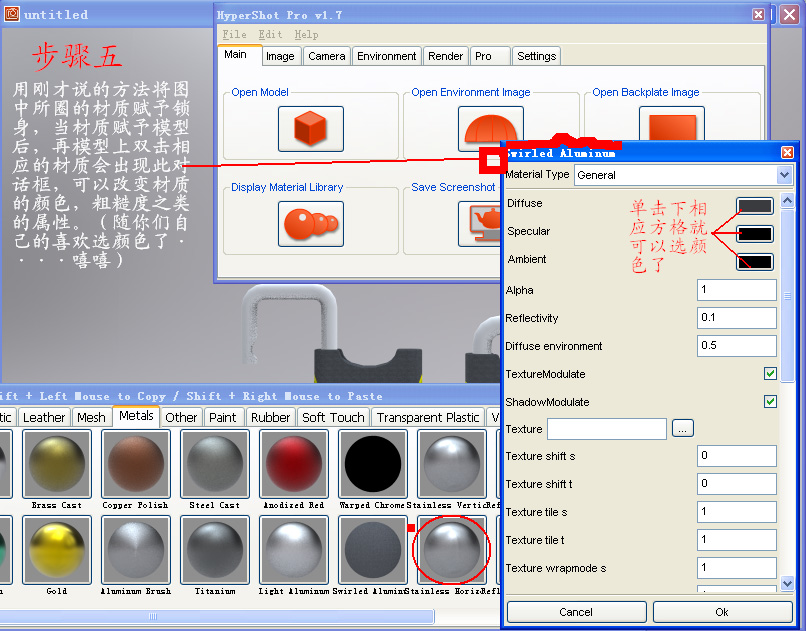Click the Texture tile s field
806x631 pixels.
(737, 512)
